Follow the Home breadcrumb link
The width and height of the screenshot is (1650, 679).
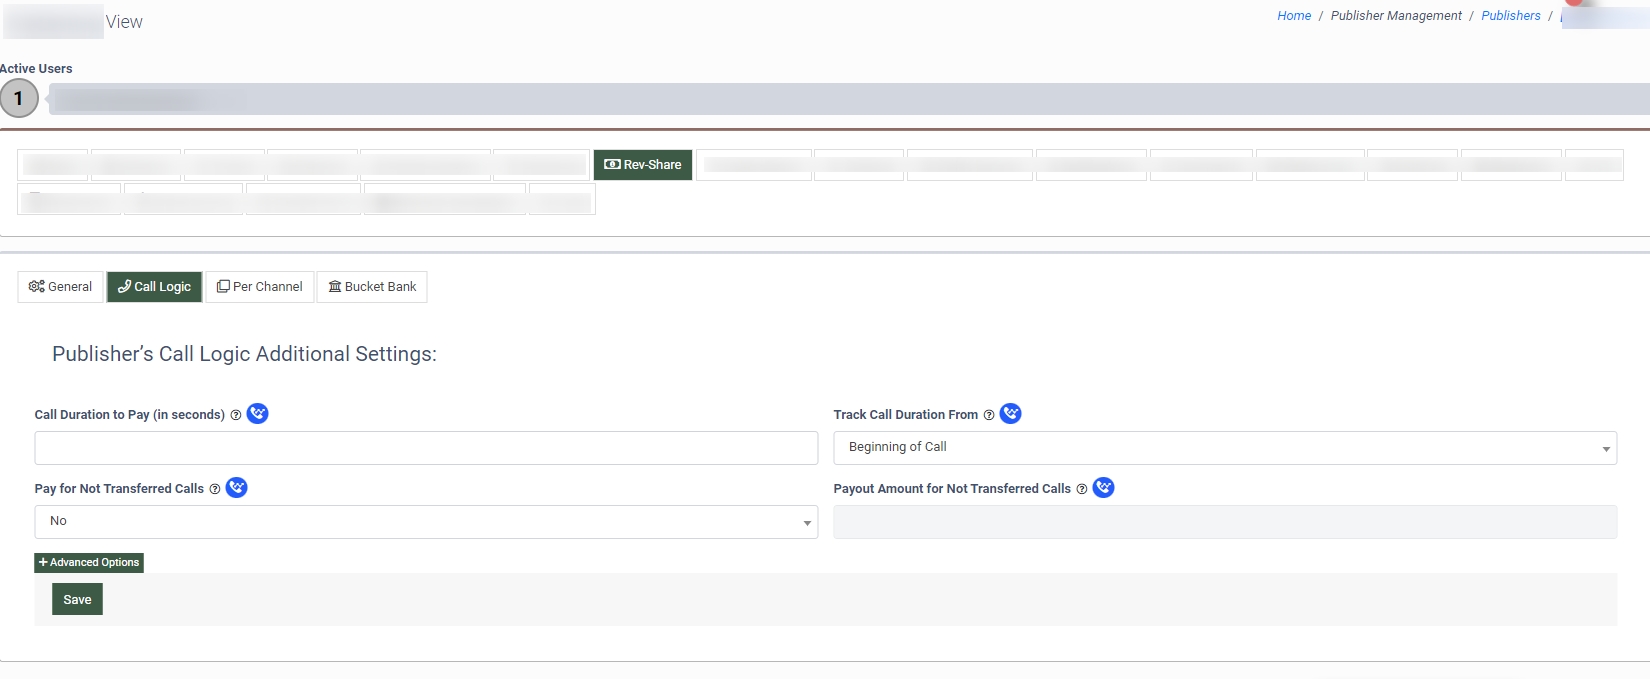[1293, 16]
